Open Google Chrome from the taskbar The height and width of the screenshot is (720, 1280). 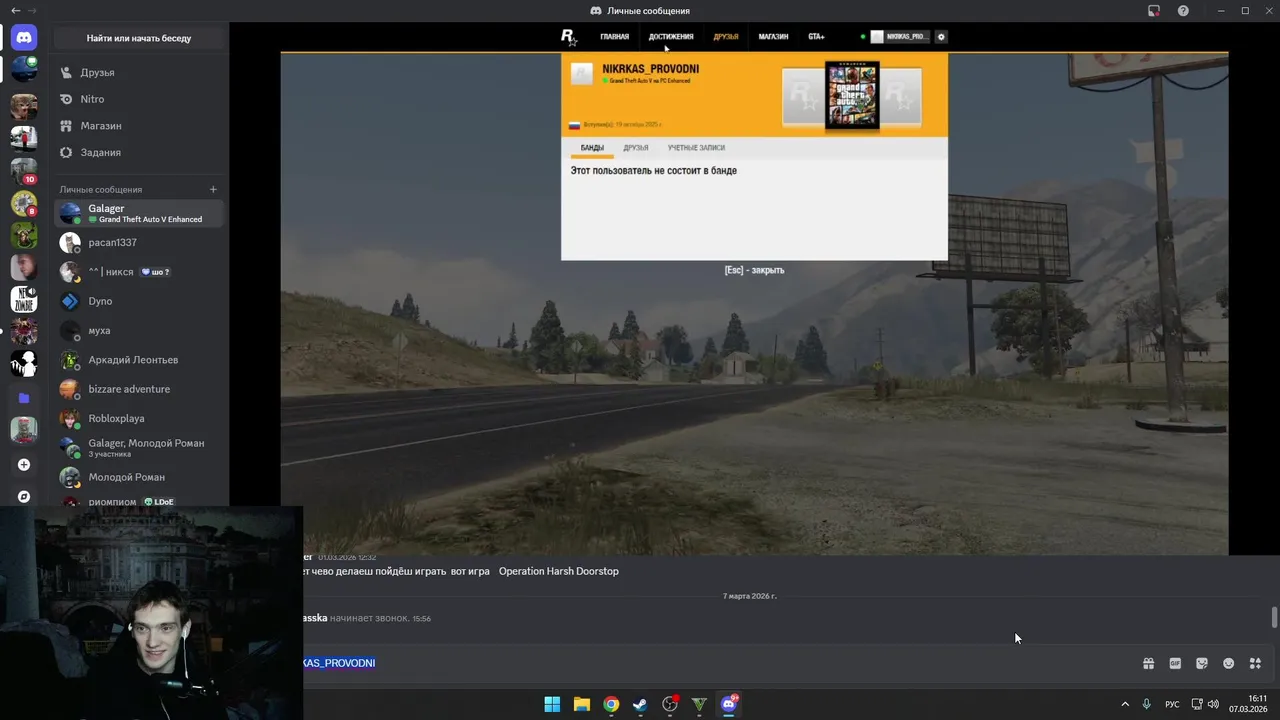pyautogui.click(x=611, y=704)
